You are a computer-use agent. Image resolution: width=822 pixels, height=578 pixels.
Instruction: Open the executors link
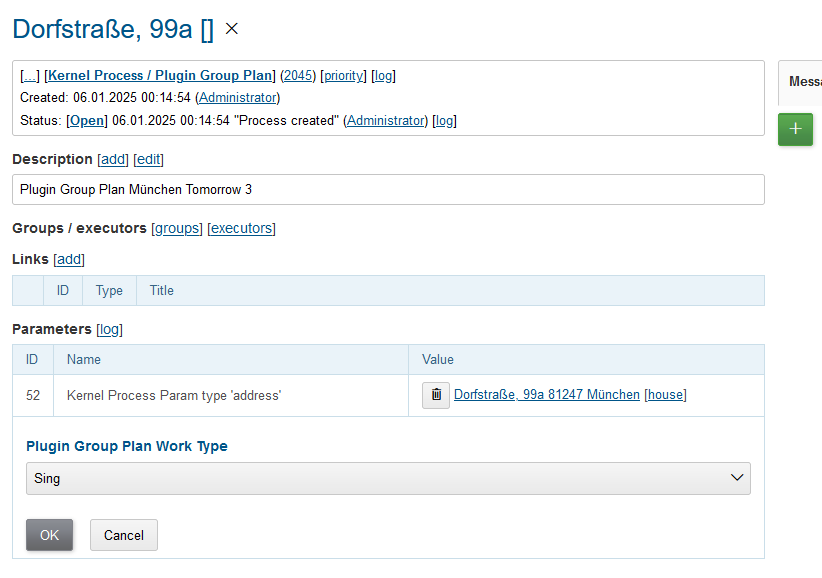(x=241, y=228)
